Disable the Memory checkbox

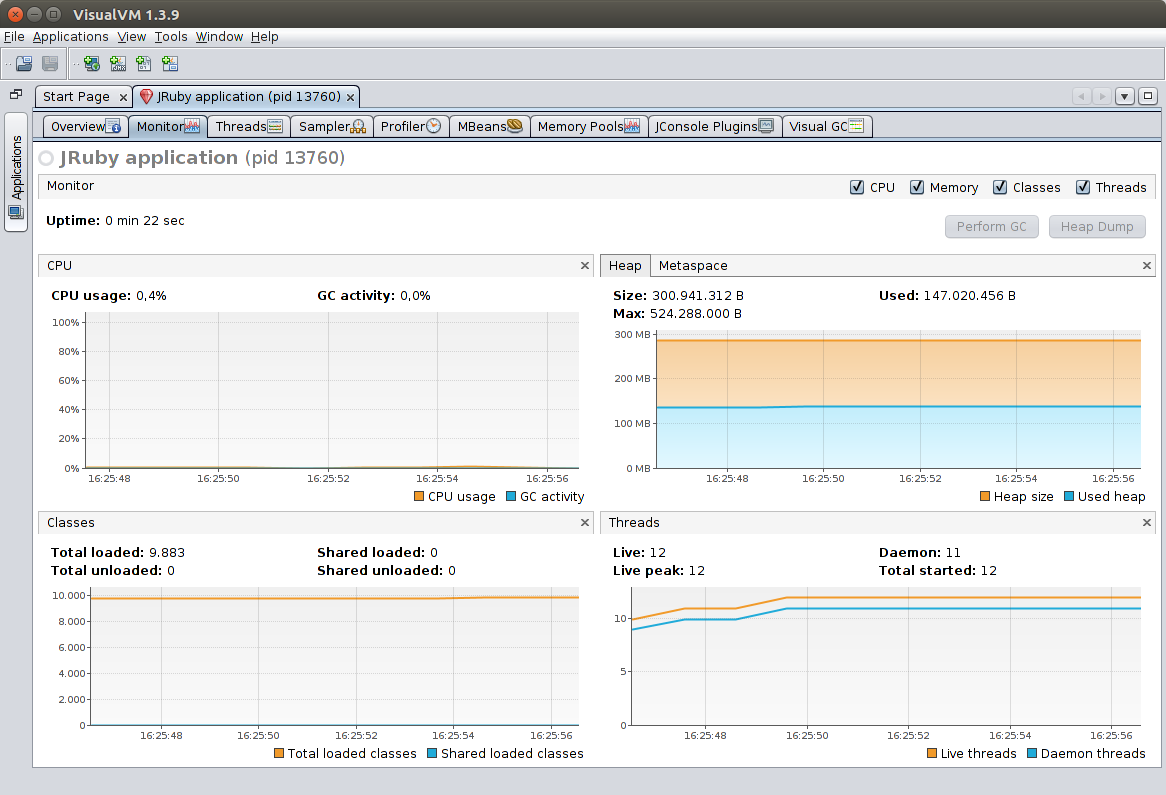(917, 187)
